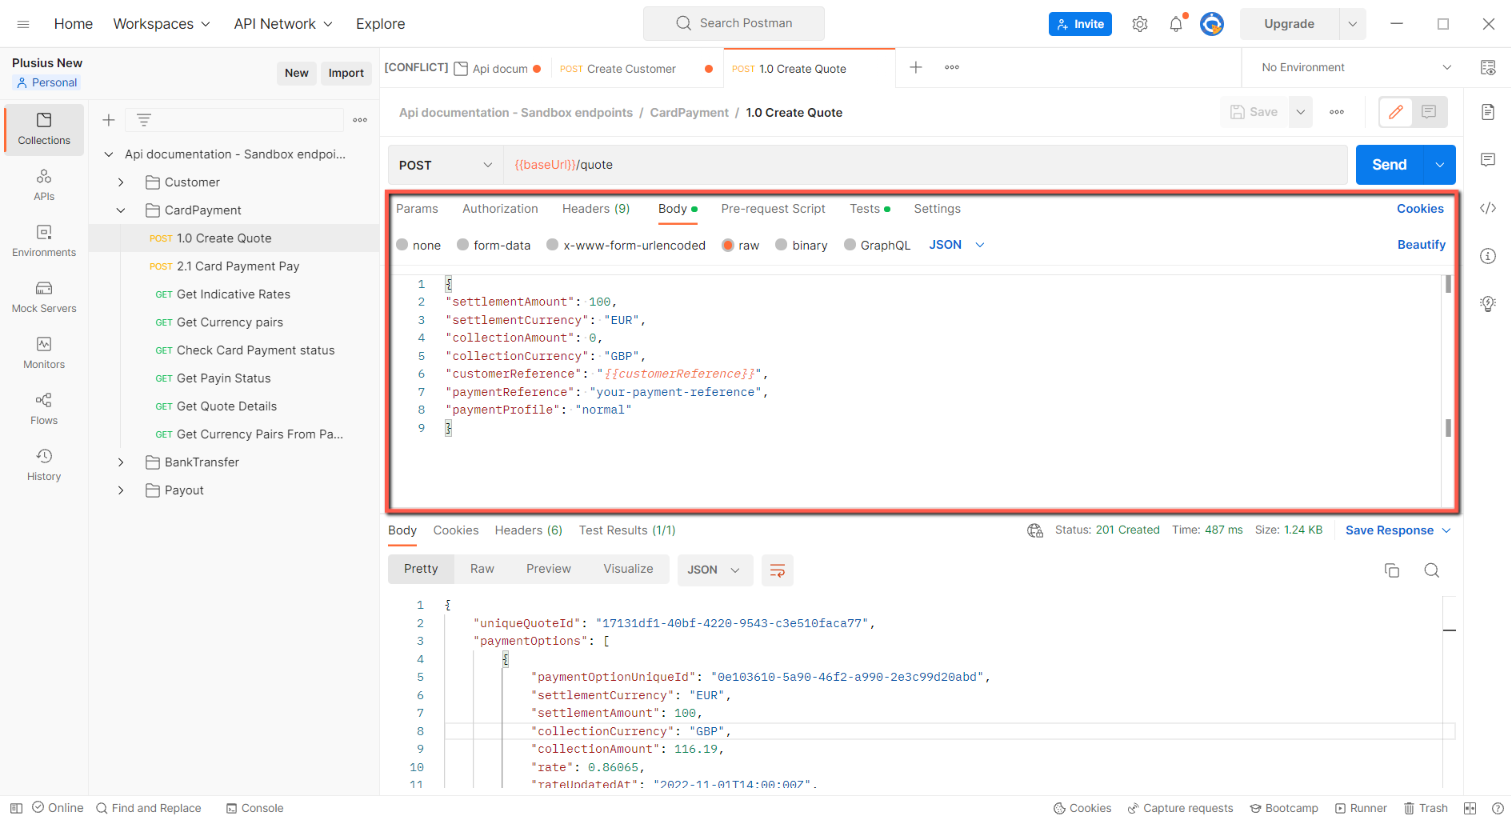Click the Import button
This screenshot has height=820, width=1511.
(x=346, y=73)
